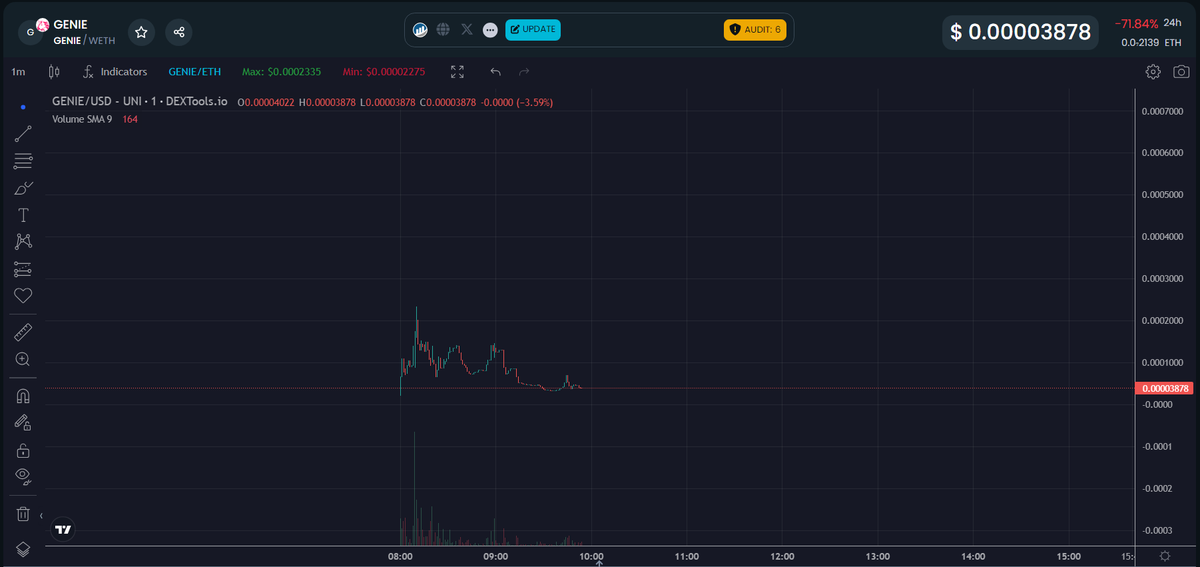Viewport: 1200px width, 567px height.
Task: Collapse the drawing toolbar arrow
Action: tap(41, 517)
